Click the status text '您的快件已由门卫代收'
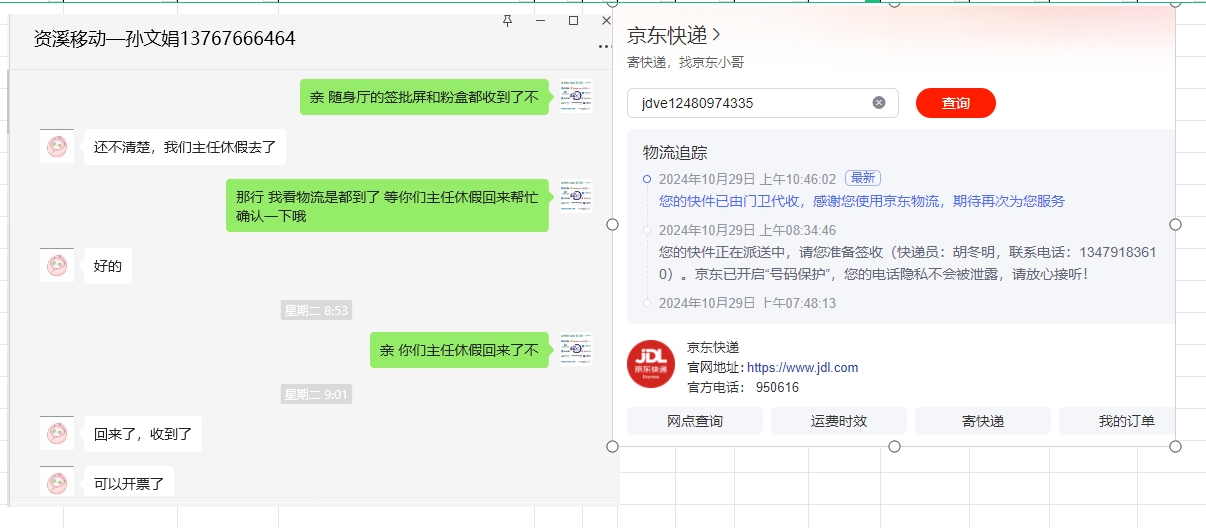 (x=862, y=201)
